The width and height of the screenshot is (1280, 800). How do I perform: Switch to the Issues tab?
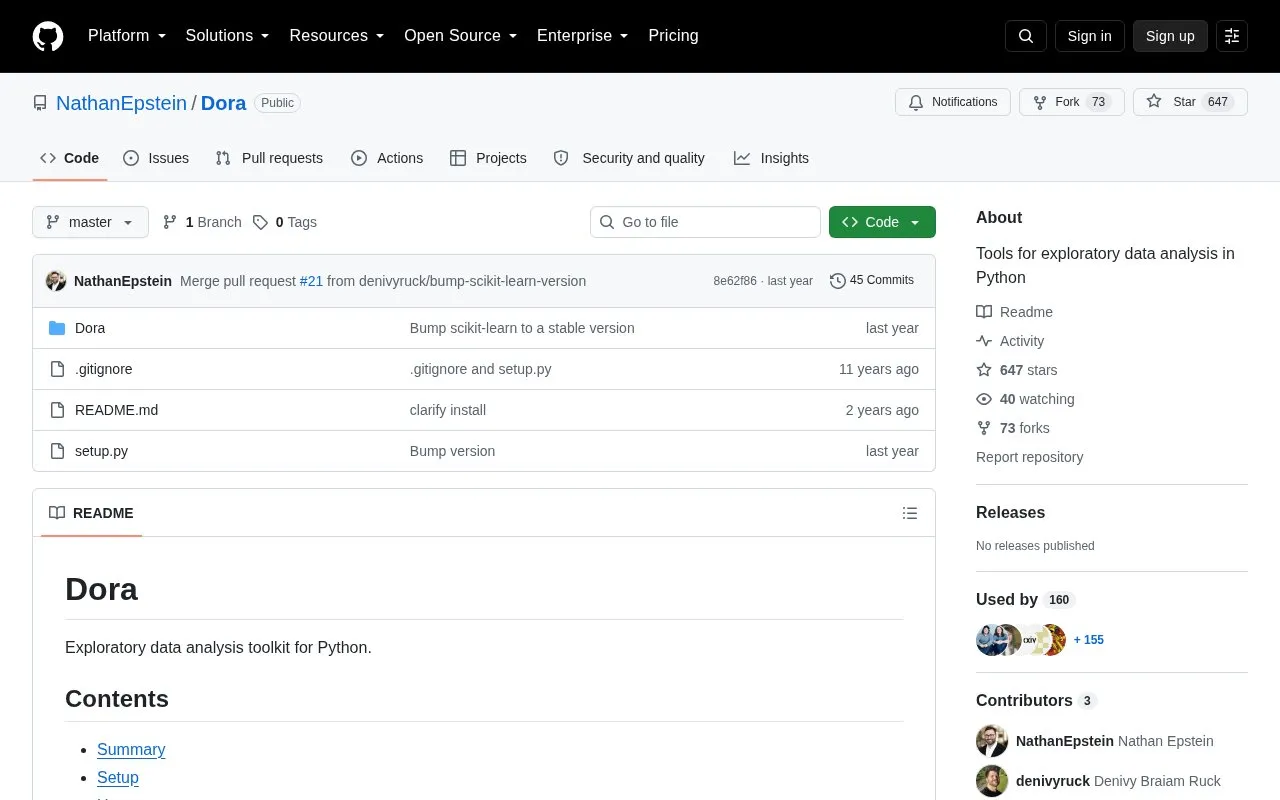(x=156, y=158)
